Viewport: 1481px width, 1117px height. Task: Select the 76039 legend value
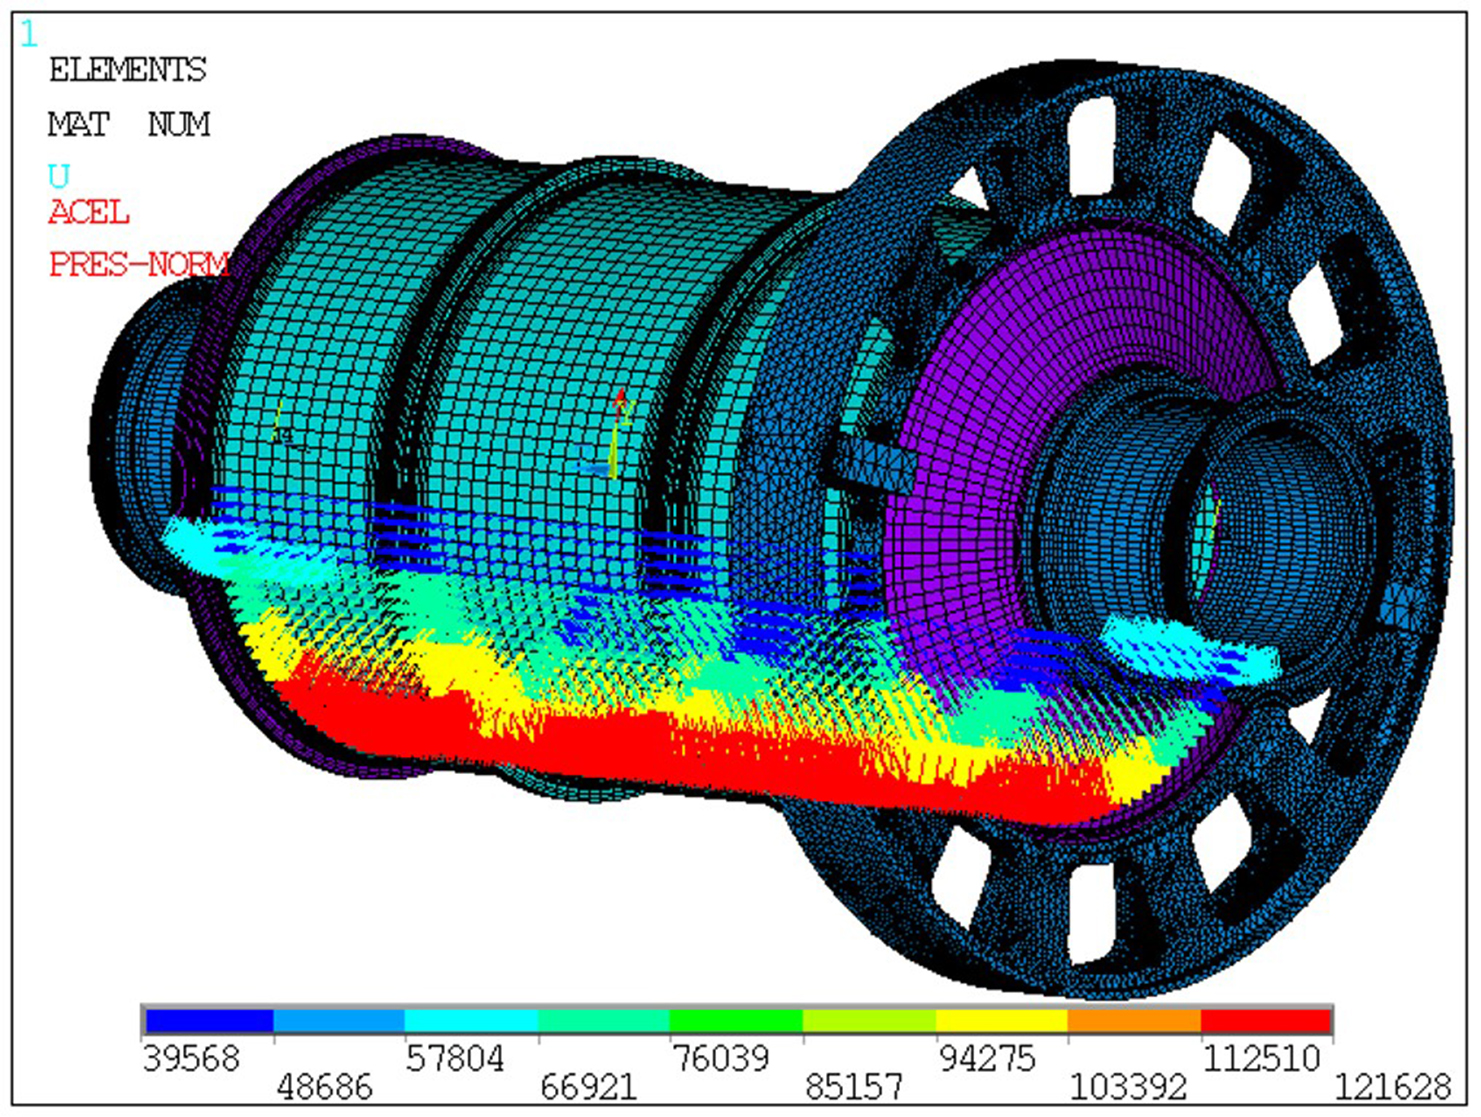pos(720,1059)
